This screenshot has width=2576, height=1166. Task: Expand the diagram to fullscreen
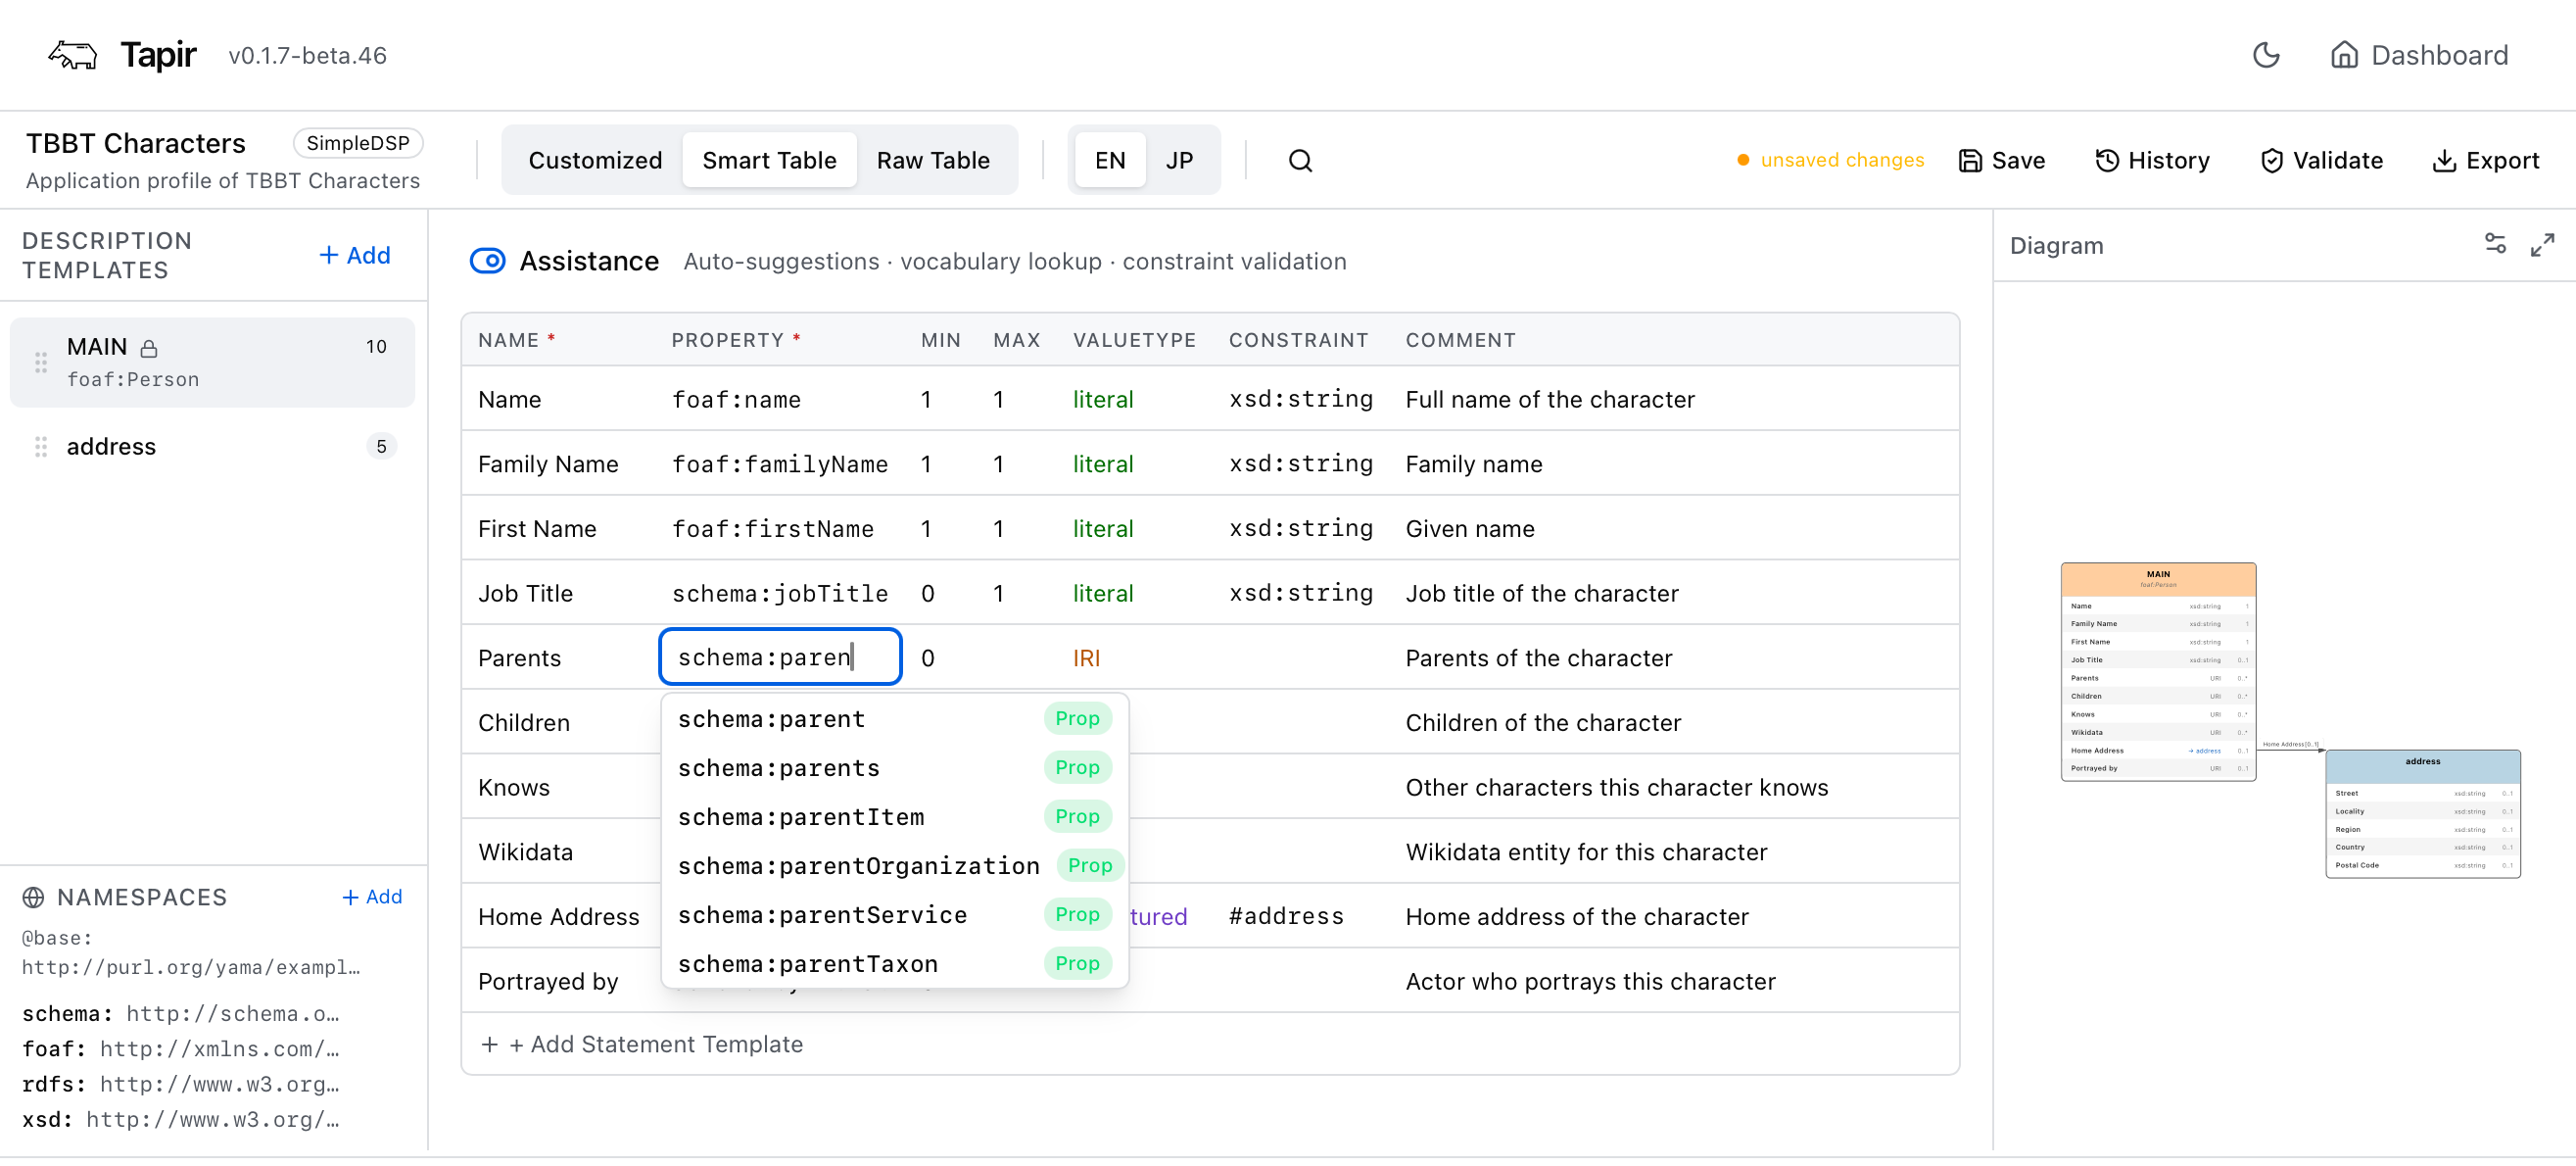click(x=2541, y=244)
